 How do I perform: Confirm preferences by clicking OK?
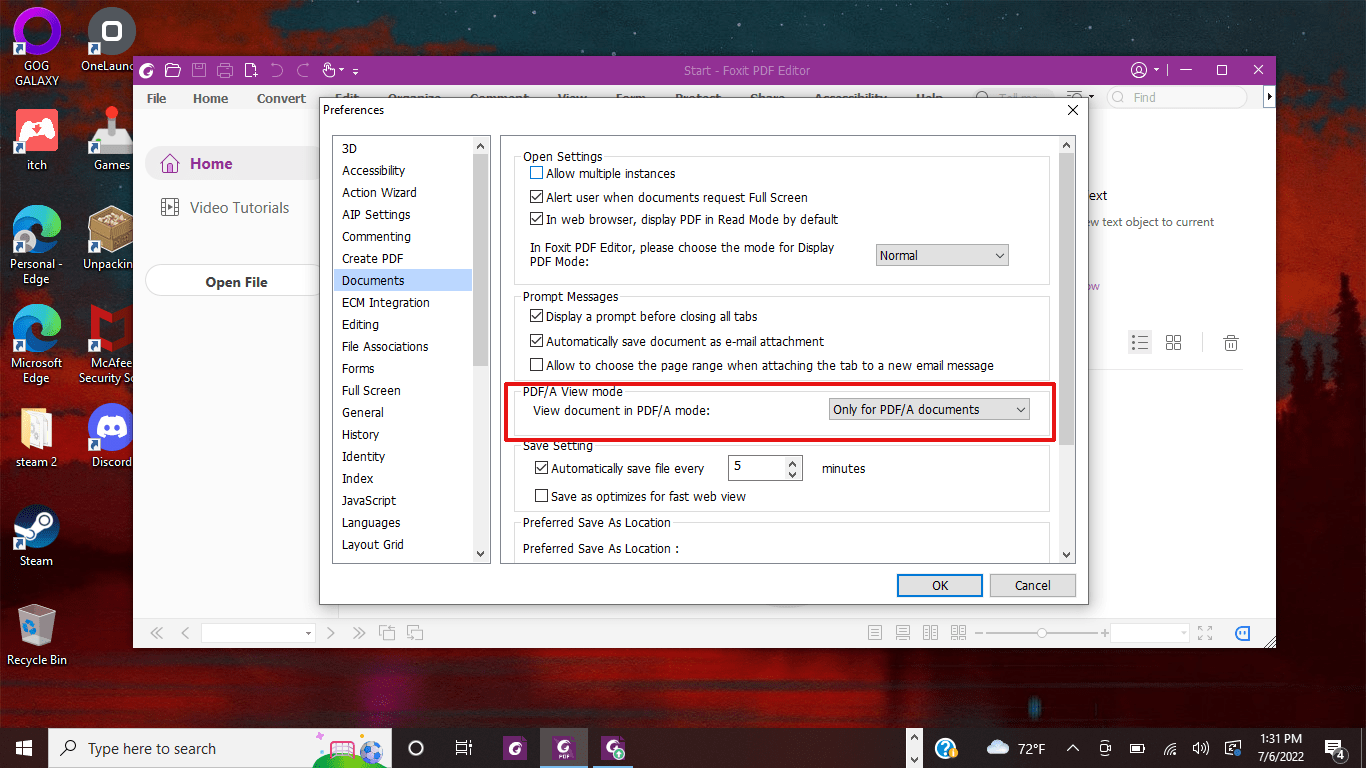pos(939,585)
